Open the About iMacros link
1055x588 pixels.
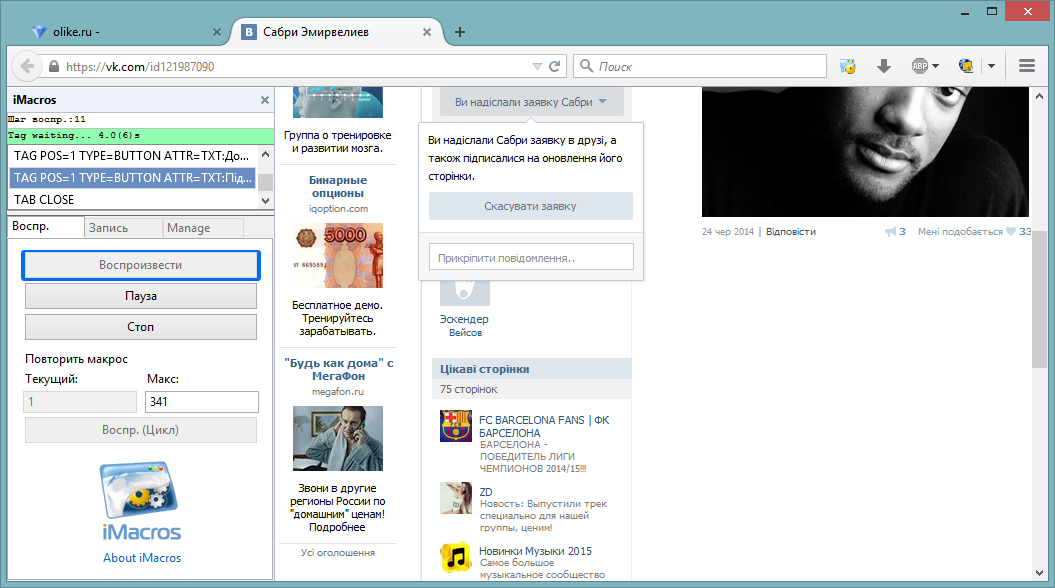point(142,558)
